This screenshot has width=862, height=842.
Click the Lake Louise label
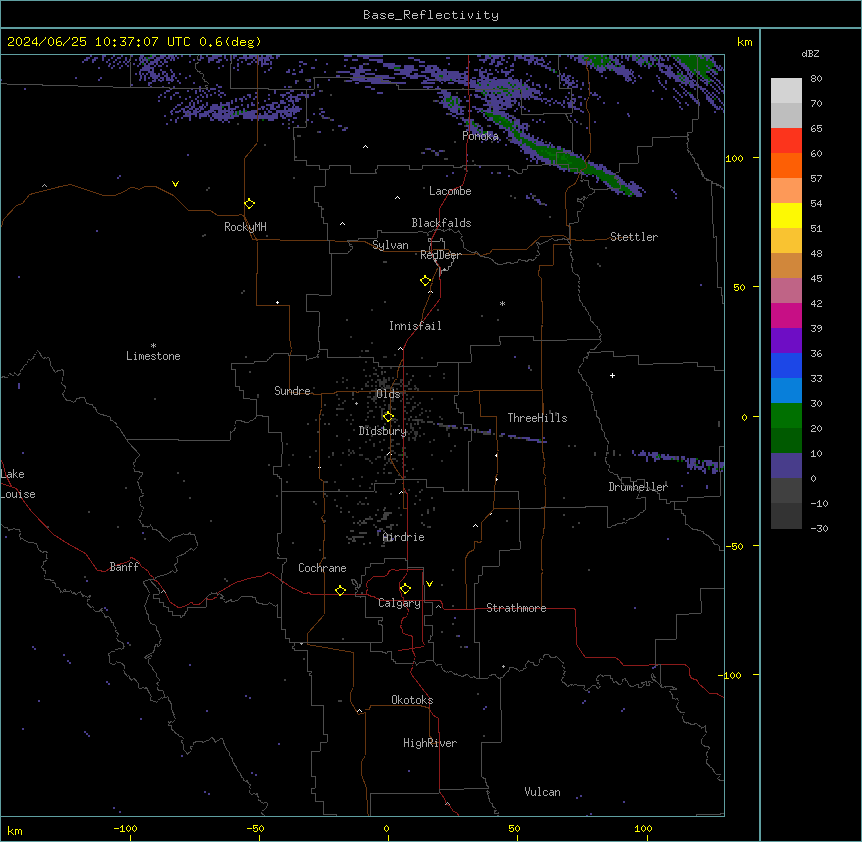point(18,484)
